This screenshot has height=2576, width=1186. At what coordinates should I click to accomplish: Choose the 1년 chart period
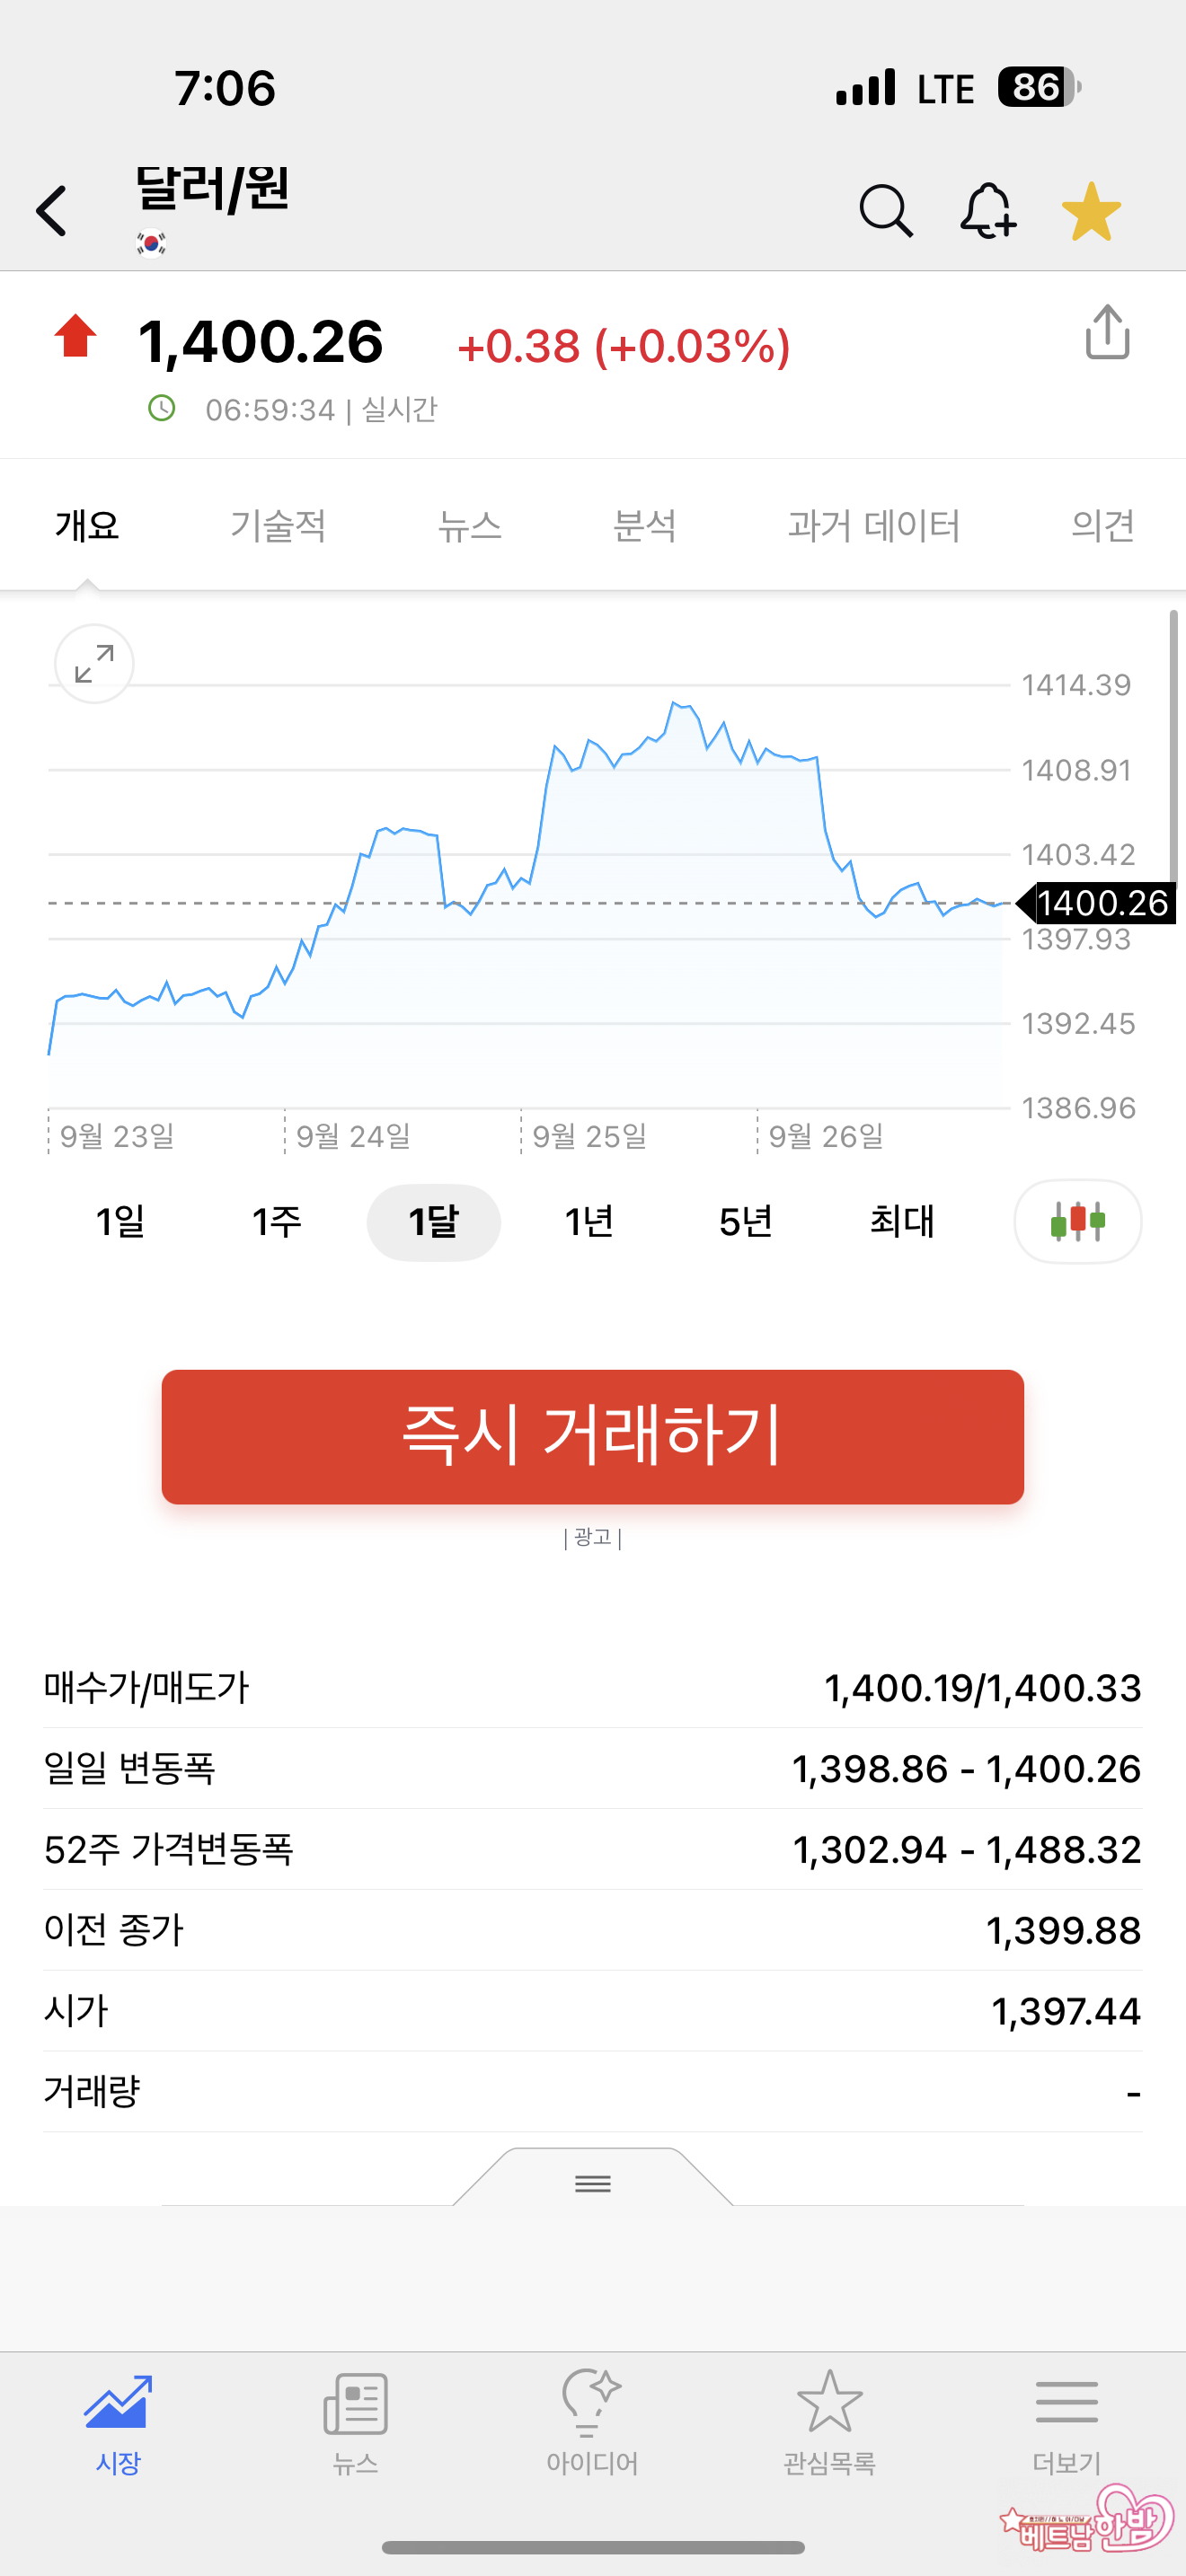(589, 1222)
